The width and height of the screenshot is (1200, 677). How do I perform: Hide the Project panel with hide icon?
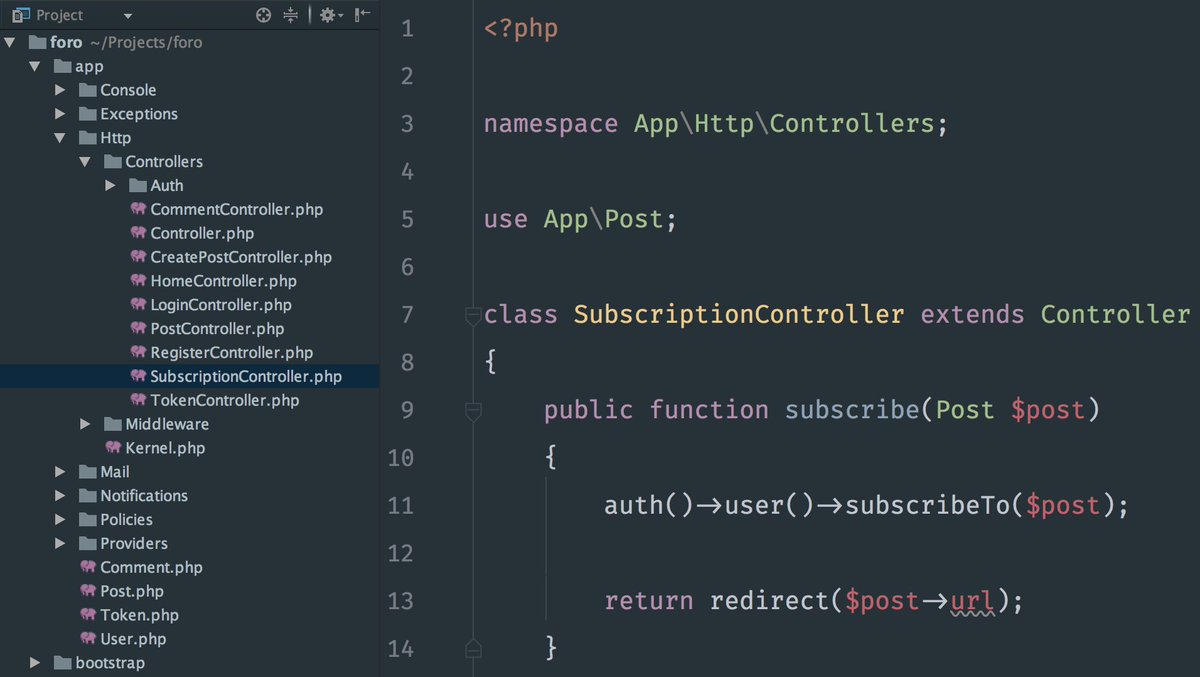(363, 15)
